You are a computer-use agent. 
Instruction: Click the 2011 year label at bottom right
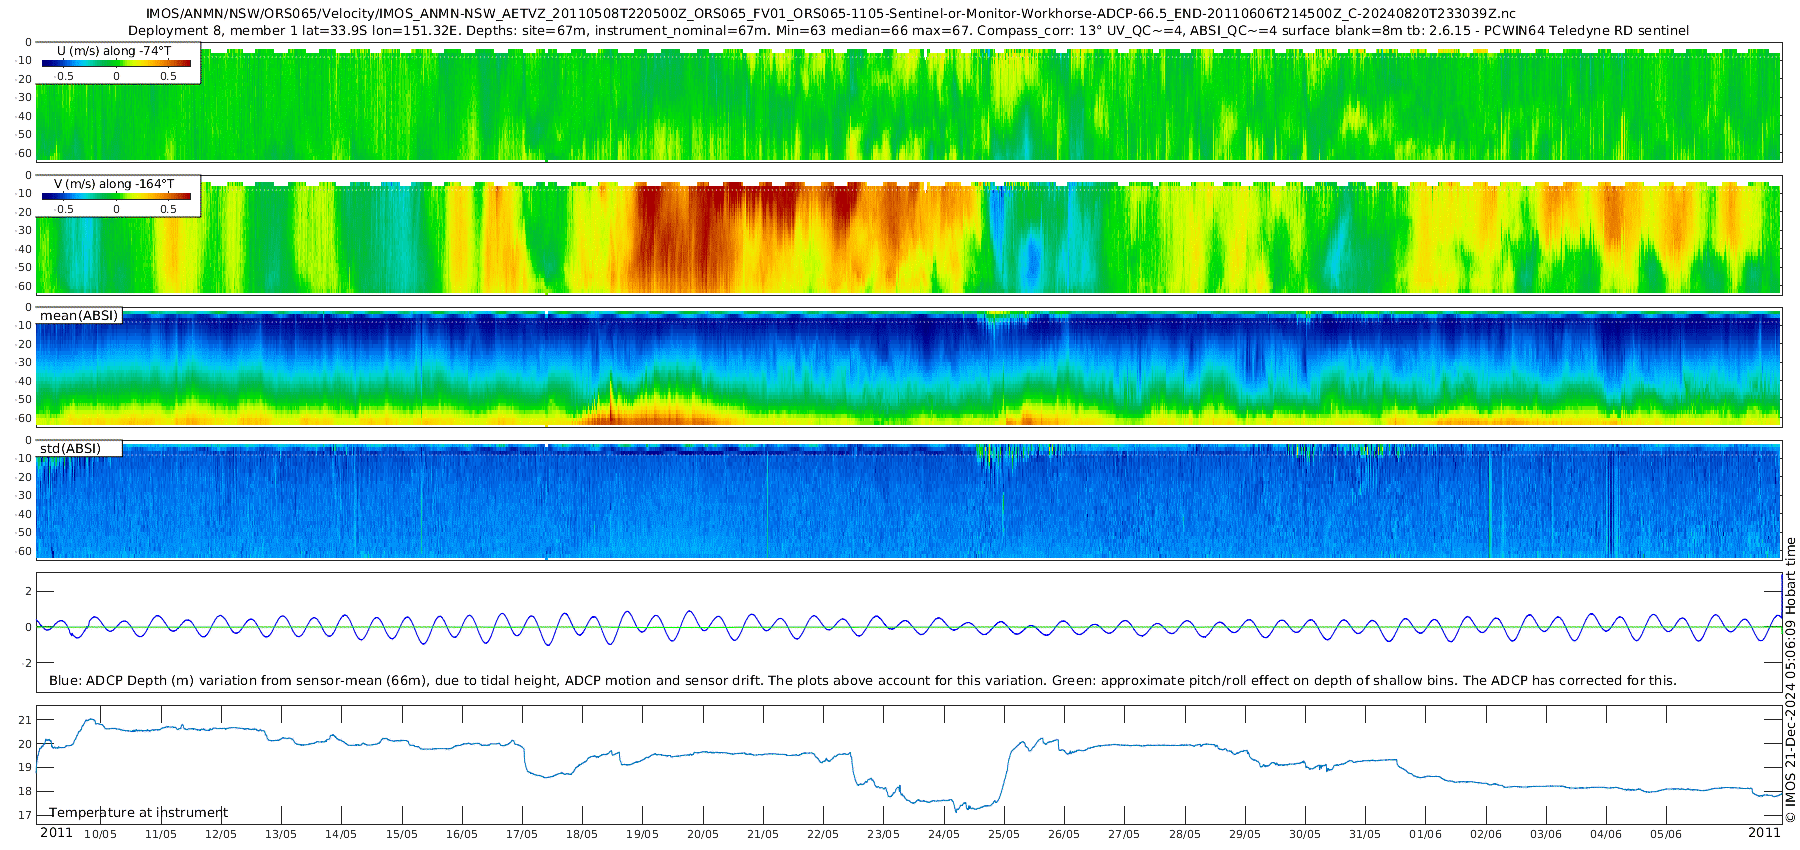point(1764,833)
